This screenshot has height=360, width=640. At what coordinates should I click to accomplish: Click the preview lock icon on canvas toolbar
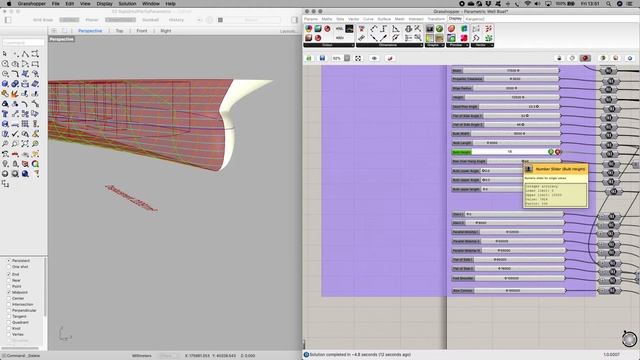tap(560, 58)
